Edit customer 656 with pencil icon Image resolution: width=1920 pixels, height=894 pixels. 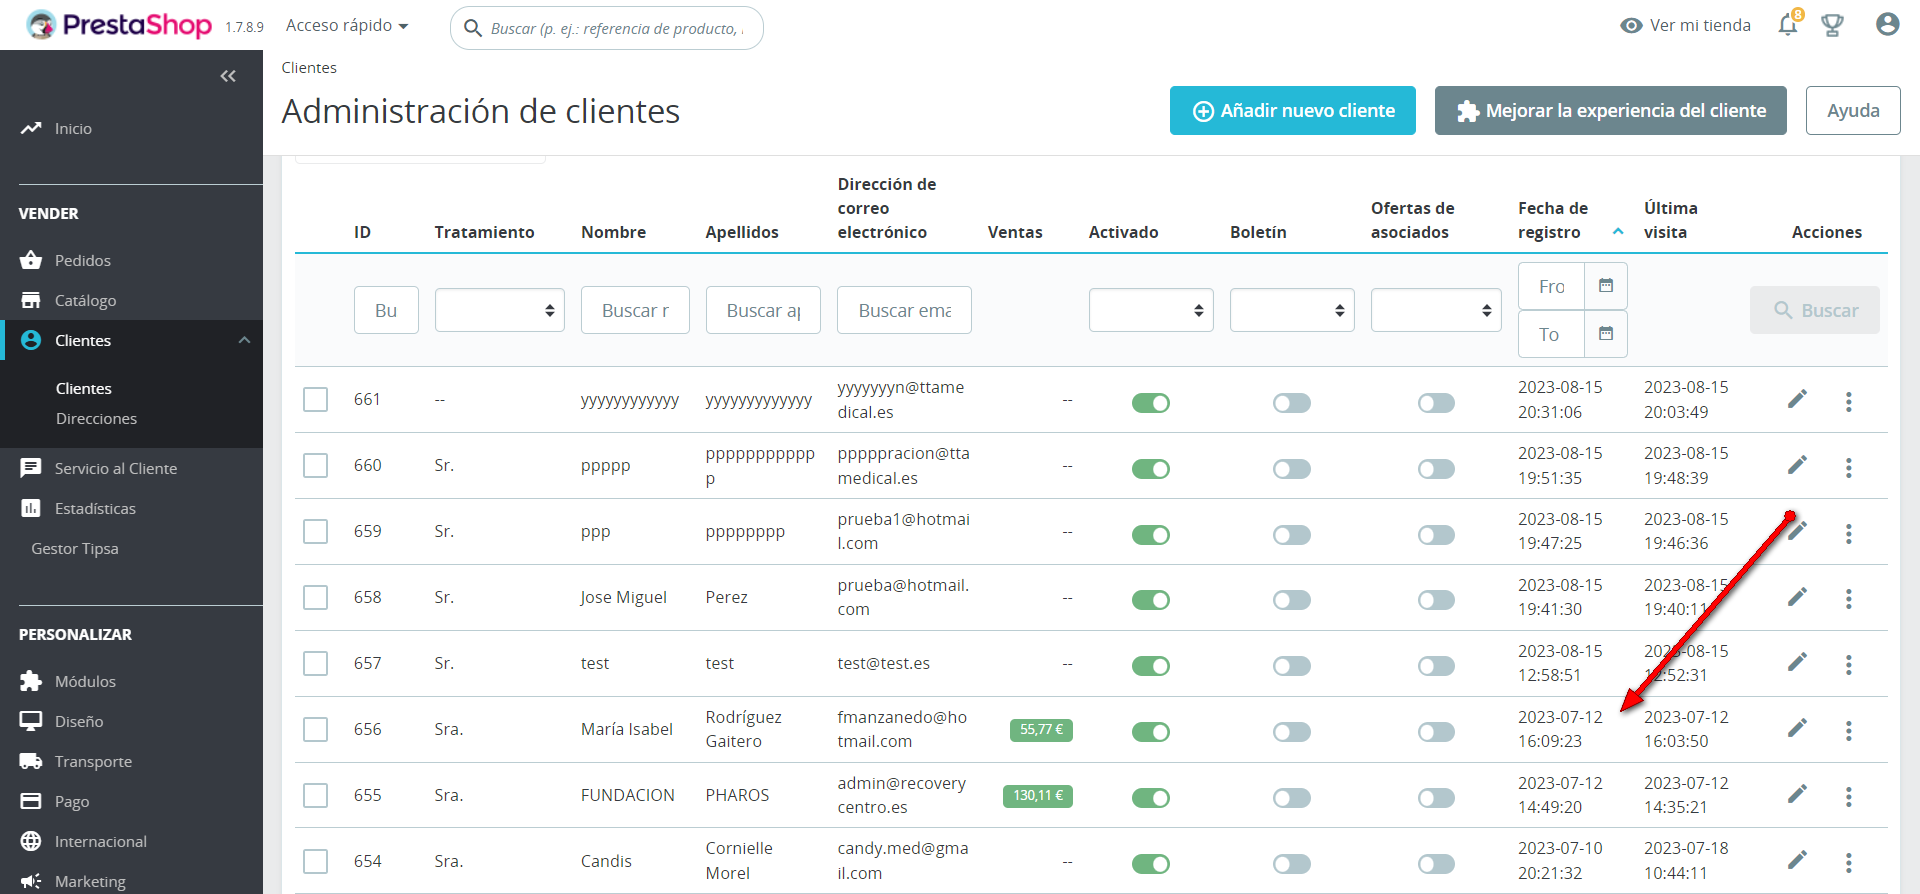tap(1797, 729)
